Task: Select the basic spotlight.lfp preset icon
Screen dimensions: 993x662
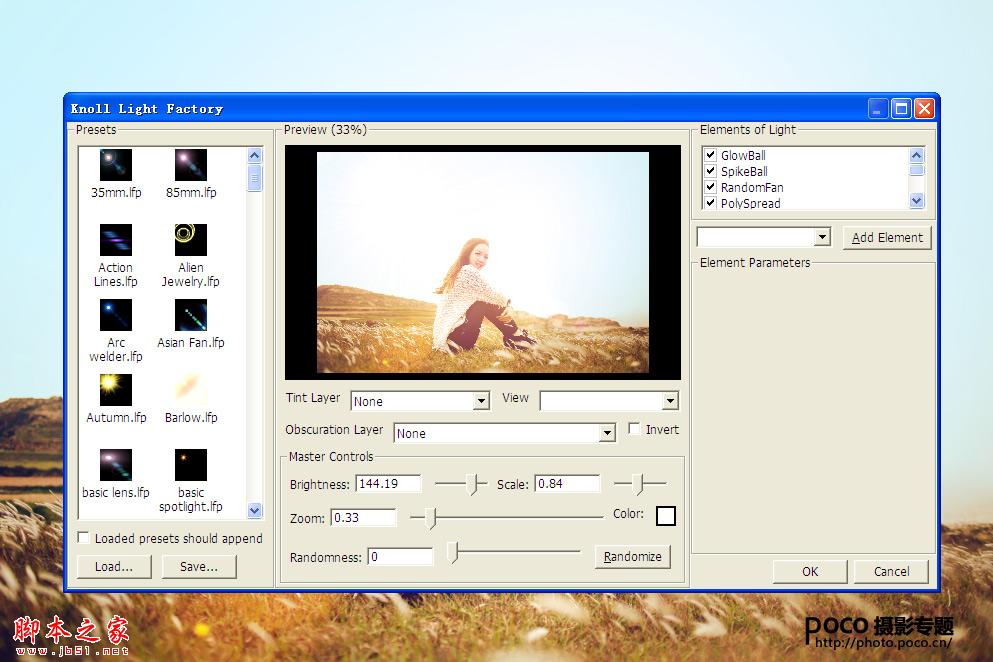Action: tap(191, 465)
